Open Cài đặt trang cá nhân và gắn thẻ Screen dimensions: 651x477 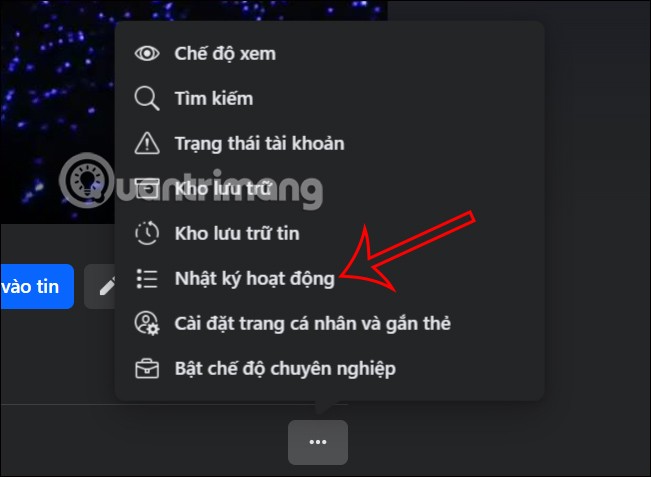click(329, 323)
